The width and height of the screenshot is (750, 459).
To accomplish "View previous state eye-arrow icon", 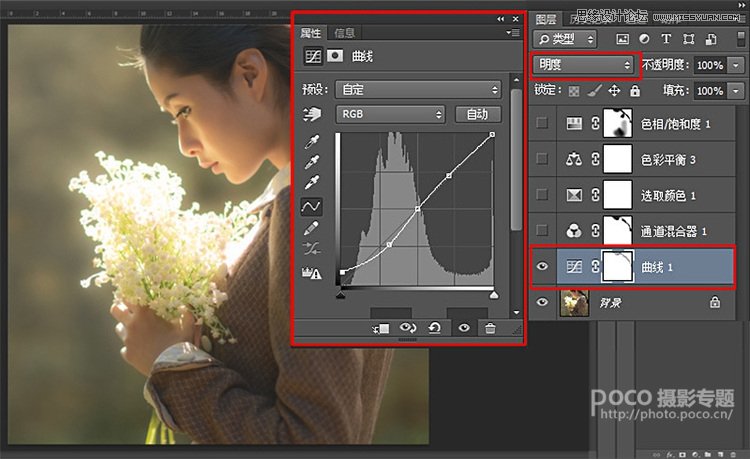I will tap(408, 328).
